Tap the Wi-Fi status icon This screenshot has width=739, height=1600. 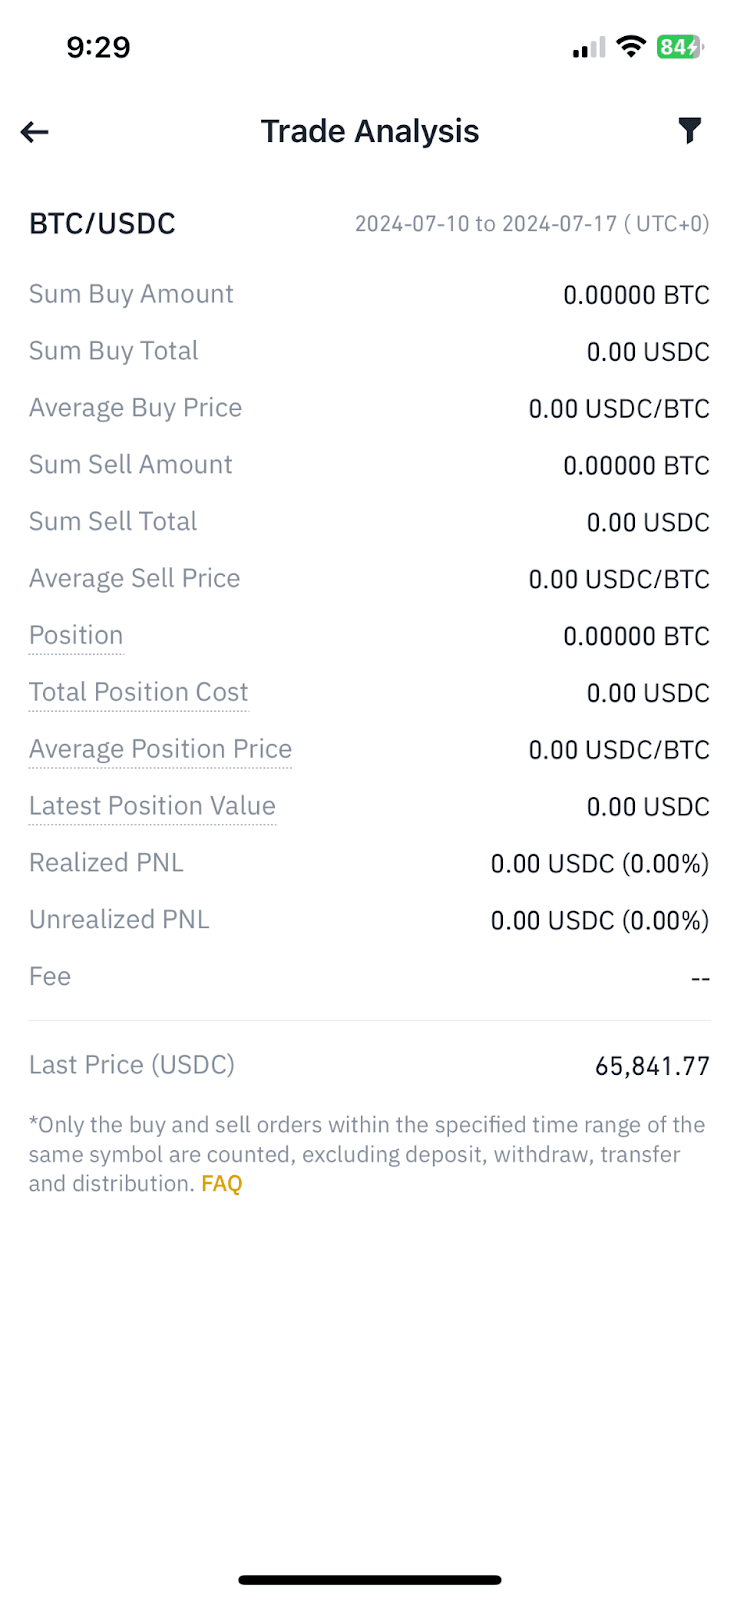631,46
